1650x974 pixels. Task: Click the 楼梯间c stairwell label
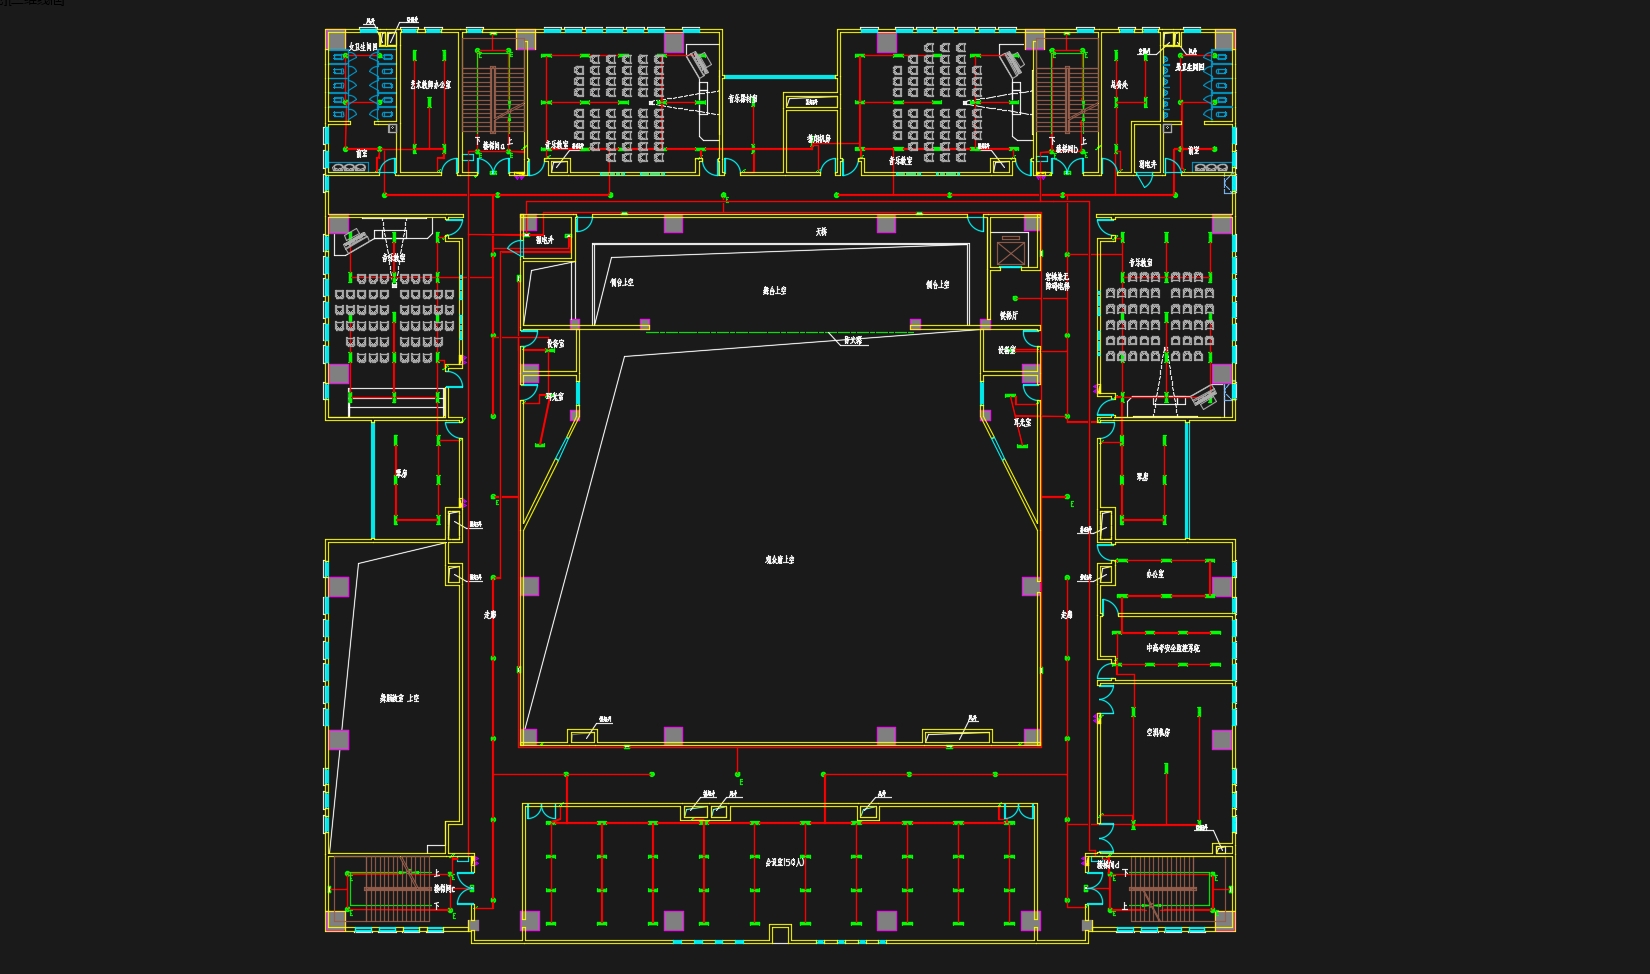pyautogui.click(x=444, y=888)
